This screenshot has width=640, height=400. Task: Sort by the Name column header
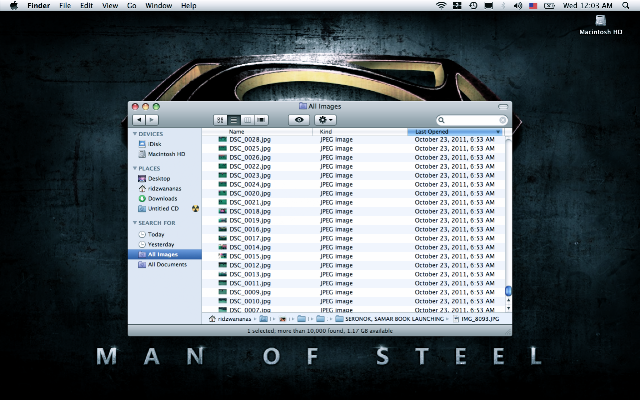(x=257, y=131)
